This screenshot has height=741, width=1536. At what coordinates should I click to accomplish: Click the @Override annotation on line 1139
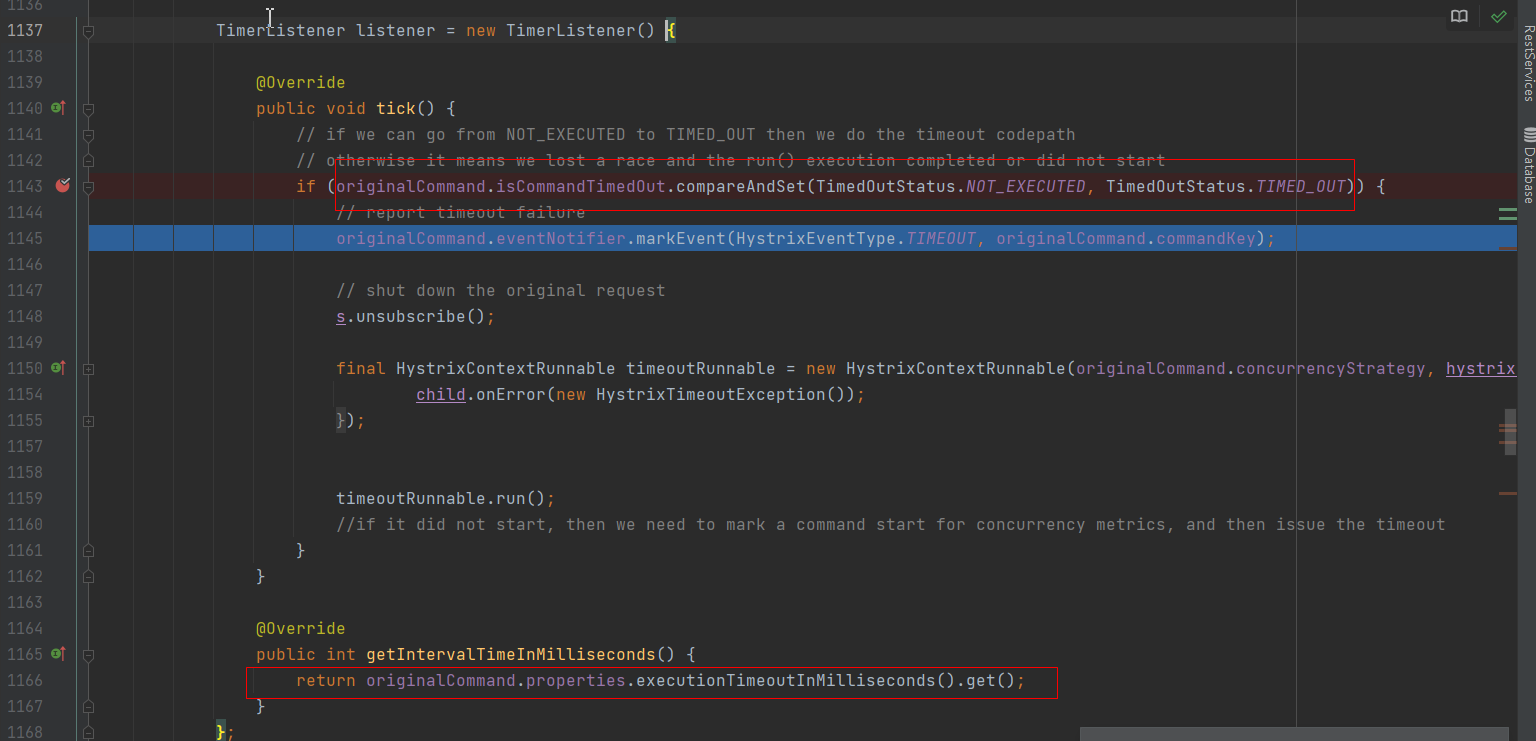pyautogui.click(x=301, y=82)
